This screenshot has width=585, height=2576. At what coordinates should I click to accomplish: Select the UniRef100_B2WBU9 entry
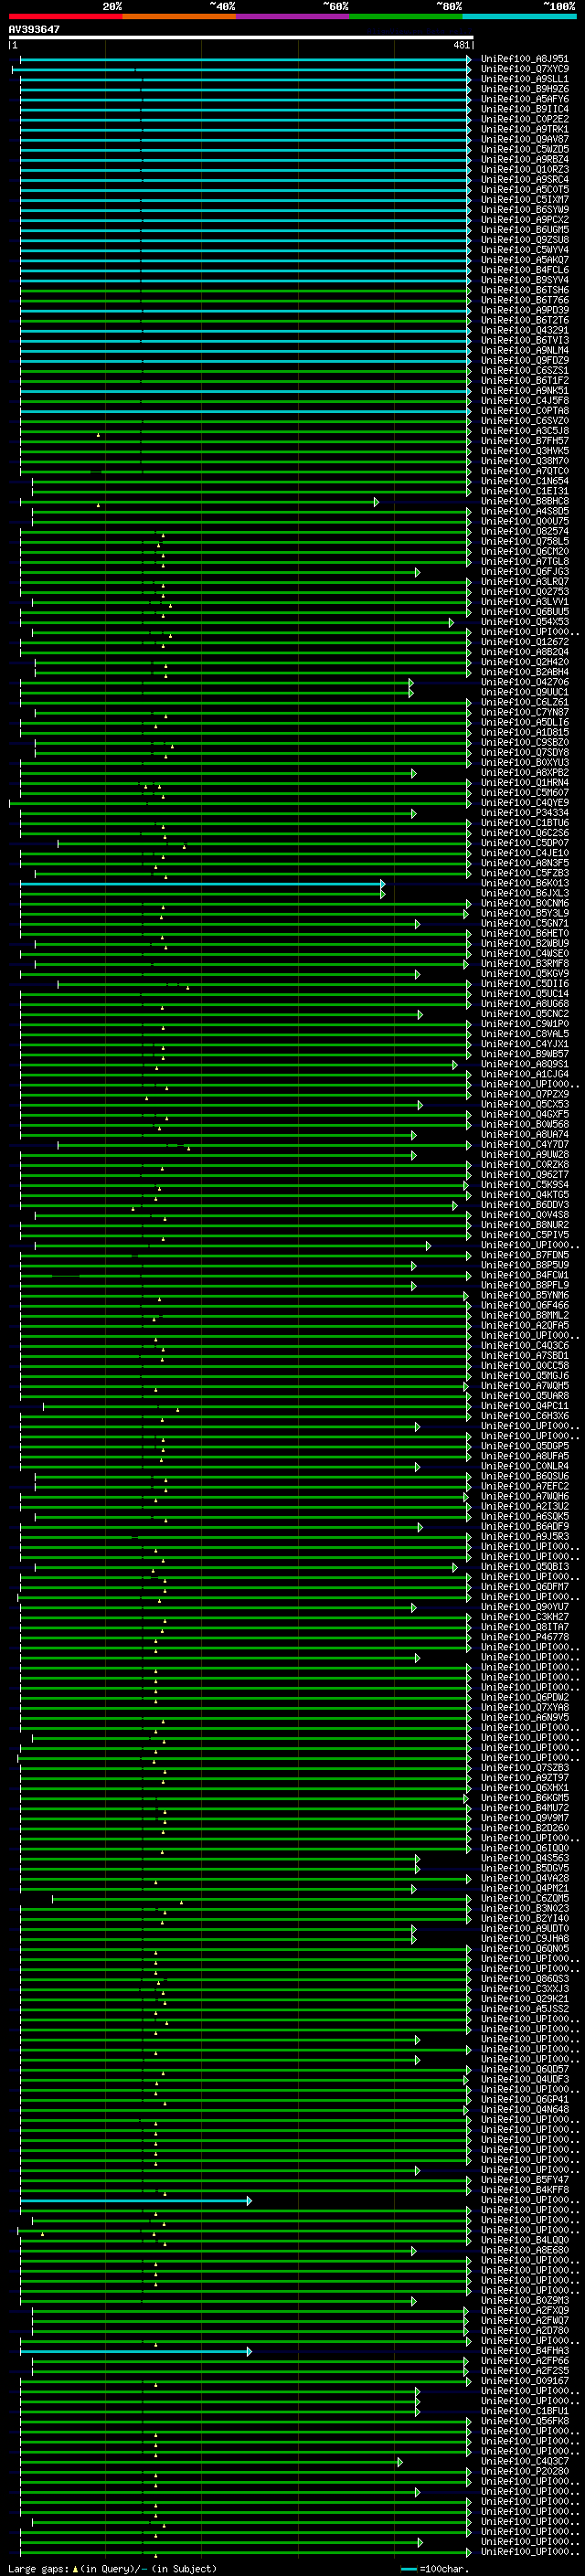[525, 943]
